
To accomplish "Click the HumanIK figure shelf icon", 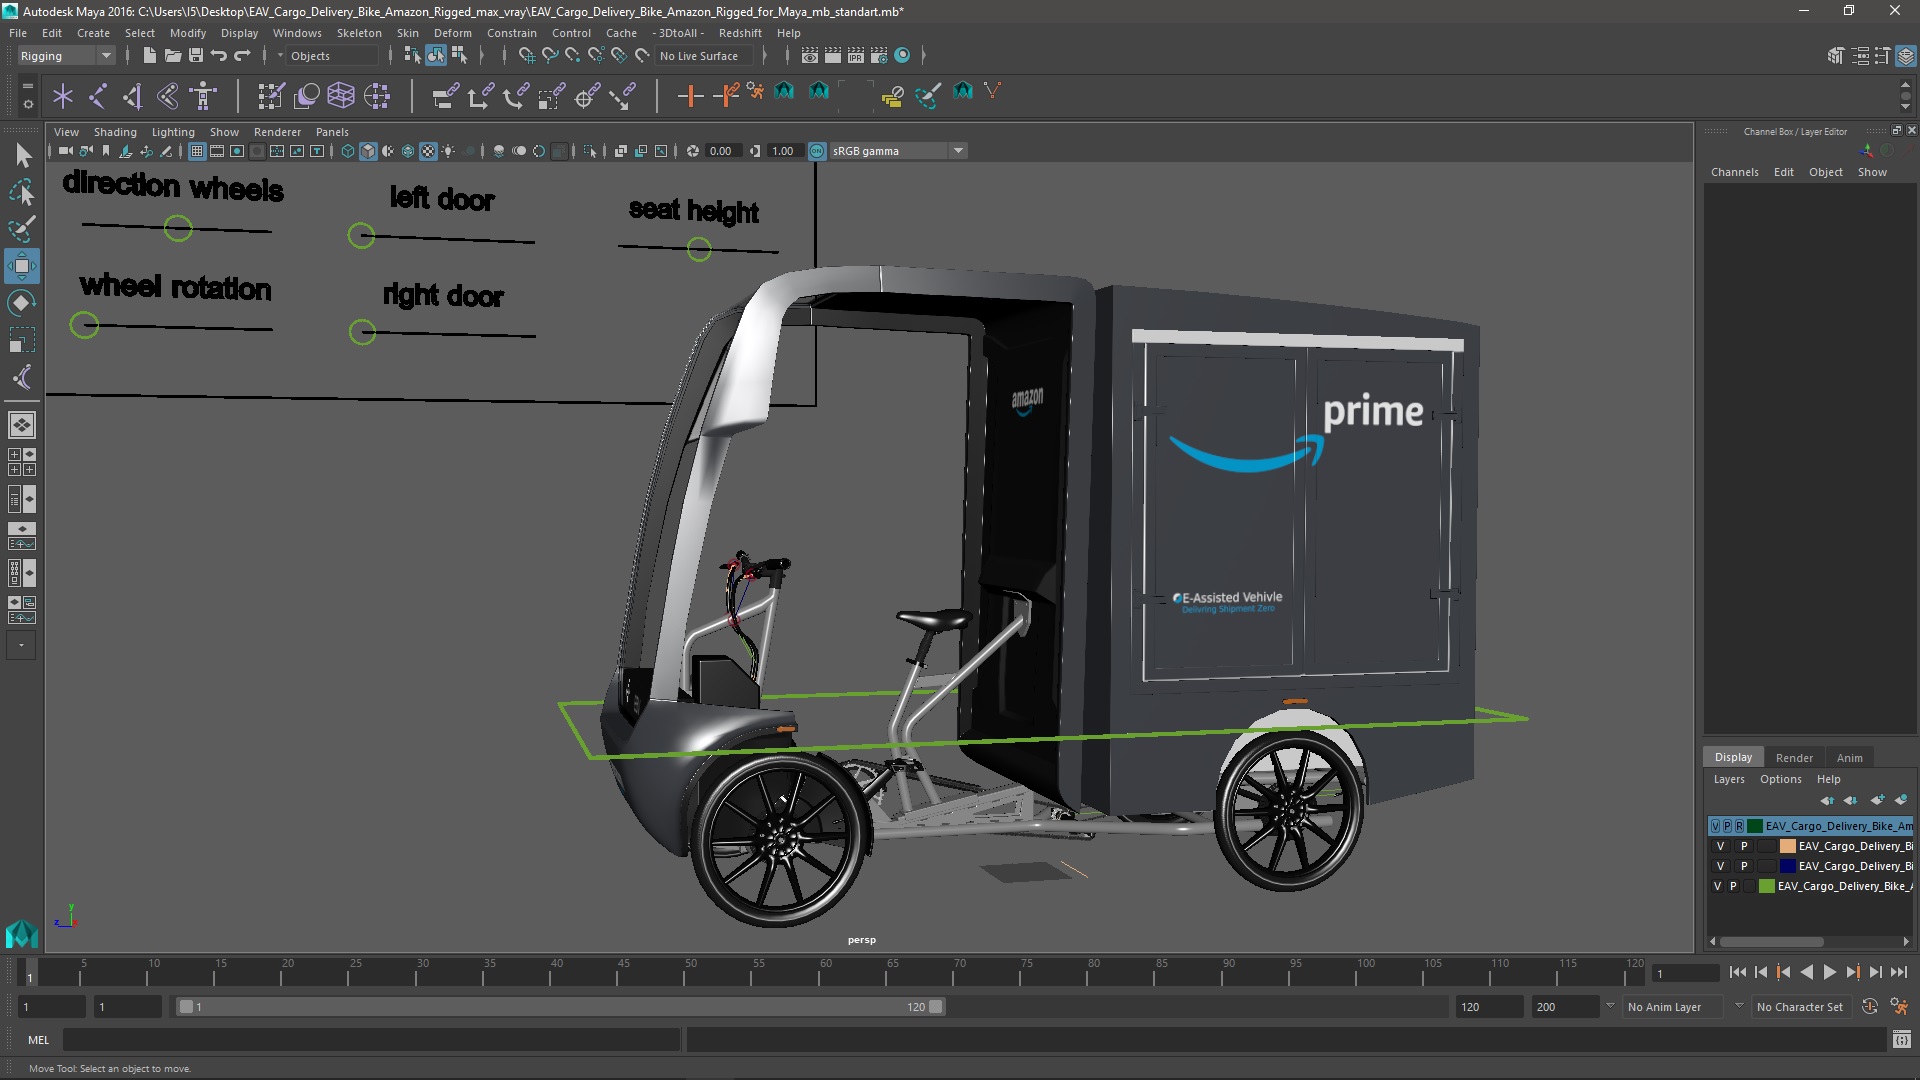I will 204,96.
